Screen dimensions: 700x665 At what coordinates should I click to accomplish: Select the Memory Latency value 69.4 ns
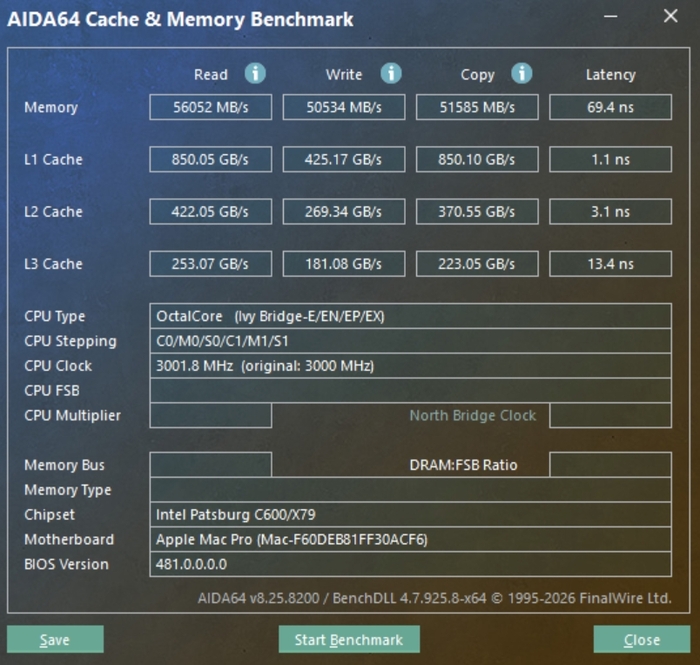[610, 107]
